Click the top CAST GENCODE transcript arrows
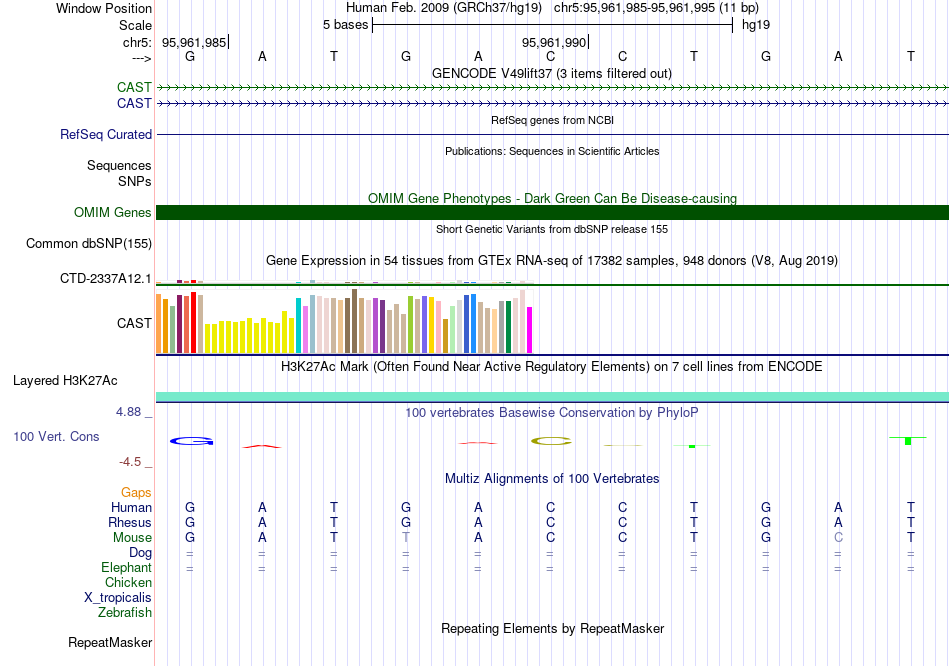Screen dimensions: 950x666 pos(552,88)
